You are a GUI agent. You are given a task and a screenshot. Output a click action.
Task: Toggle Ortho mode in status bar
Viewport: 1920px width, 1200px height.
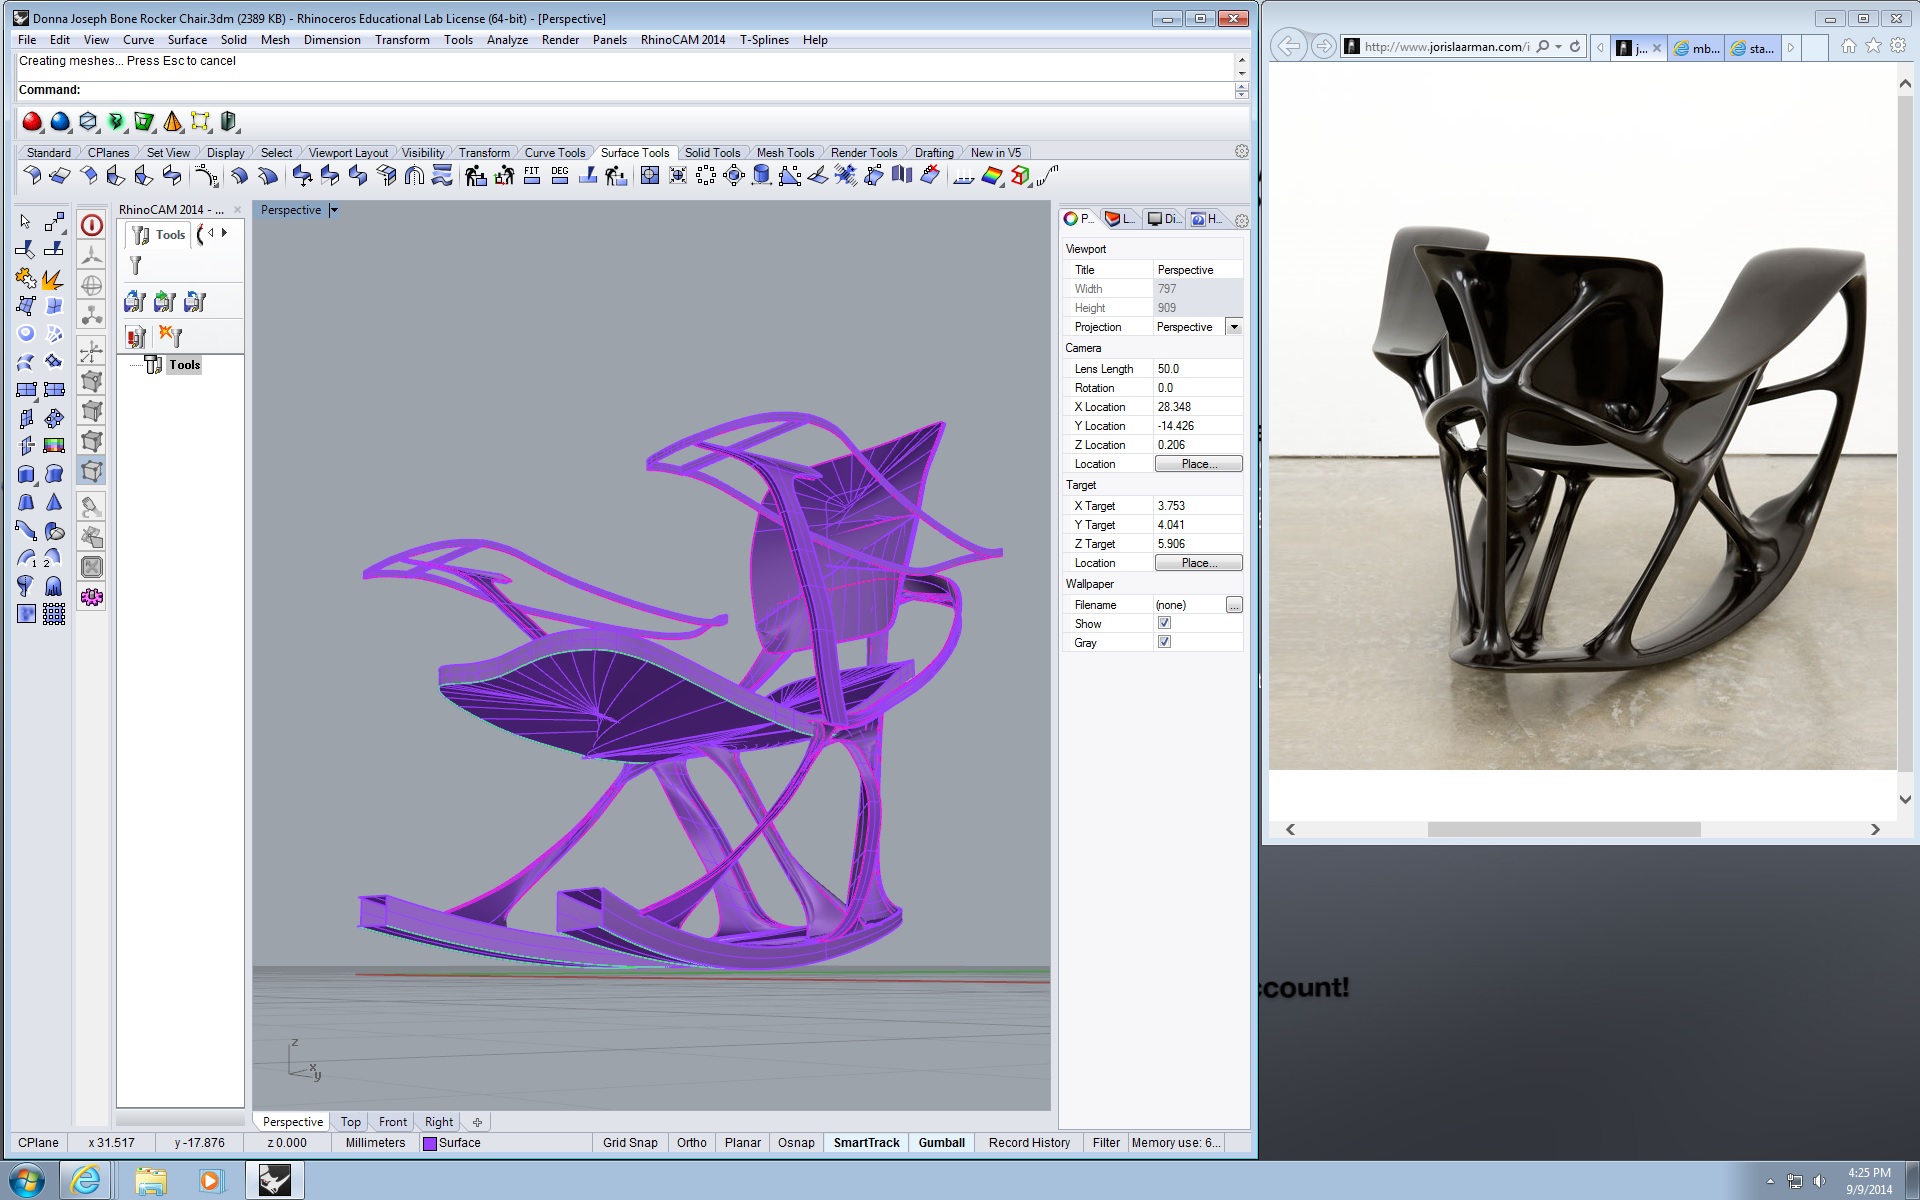[691, 1143]
